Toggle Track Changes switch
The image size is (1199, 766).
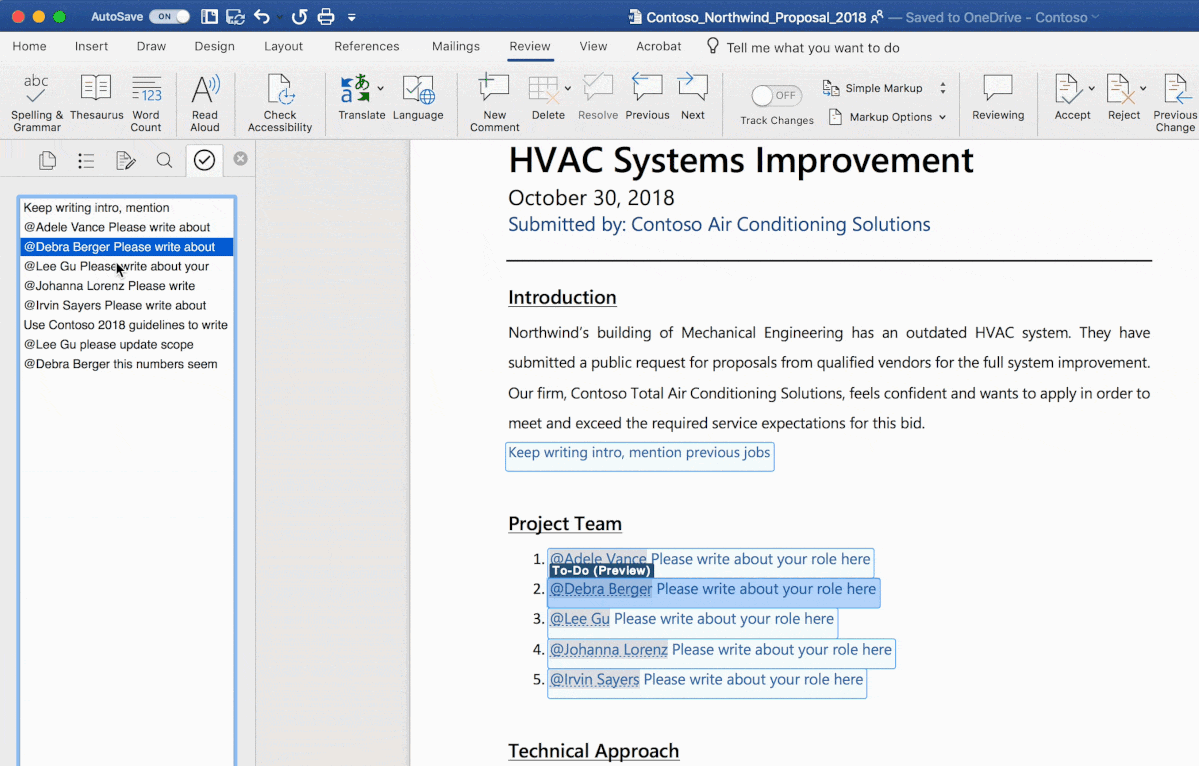(776, 95)
